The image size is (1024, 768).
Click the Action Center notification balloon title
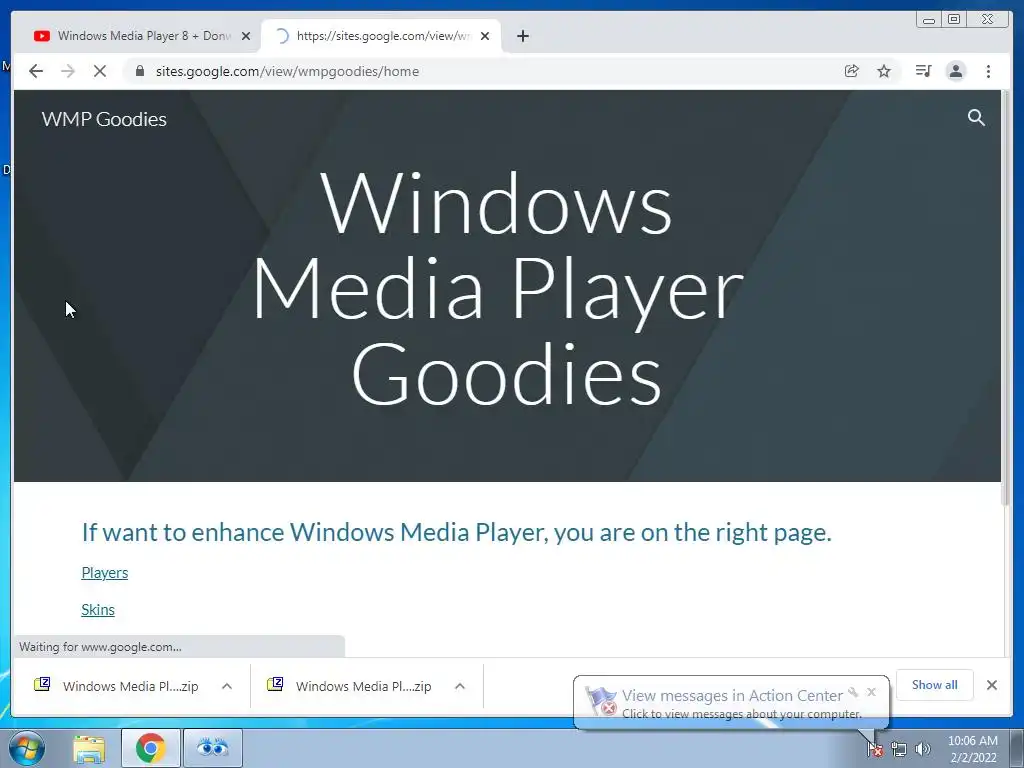point(732,696)
